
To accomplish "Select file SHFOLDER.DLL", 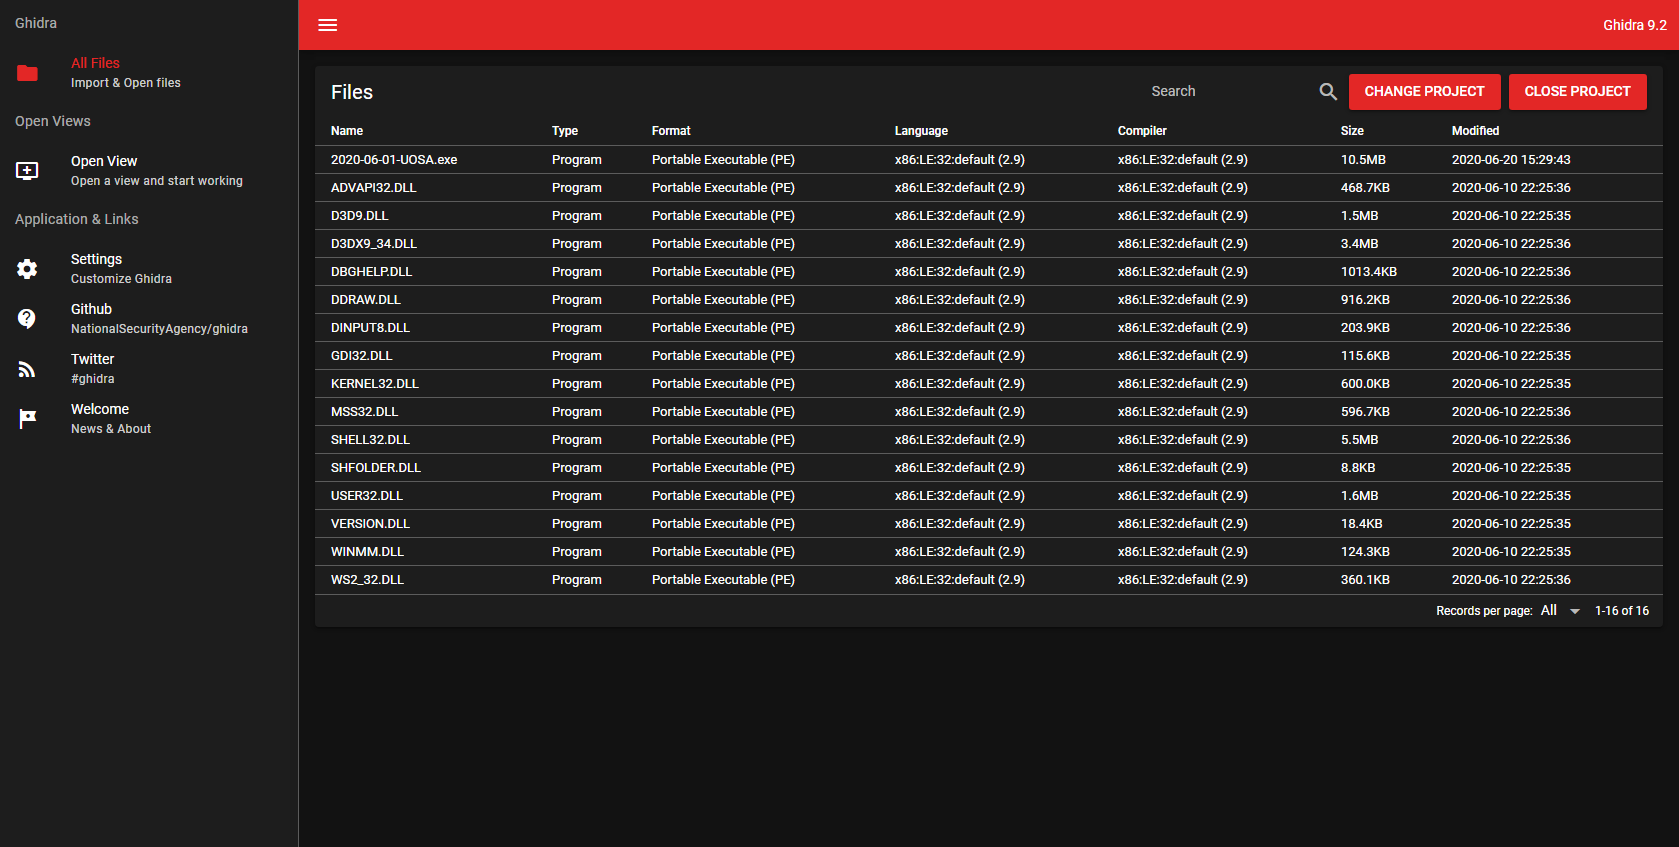I will (375, 468).
